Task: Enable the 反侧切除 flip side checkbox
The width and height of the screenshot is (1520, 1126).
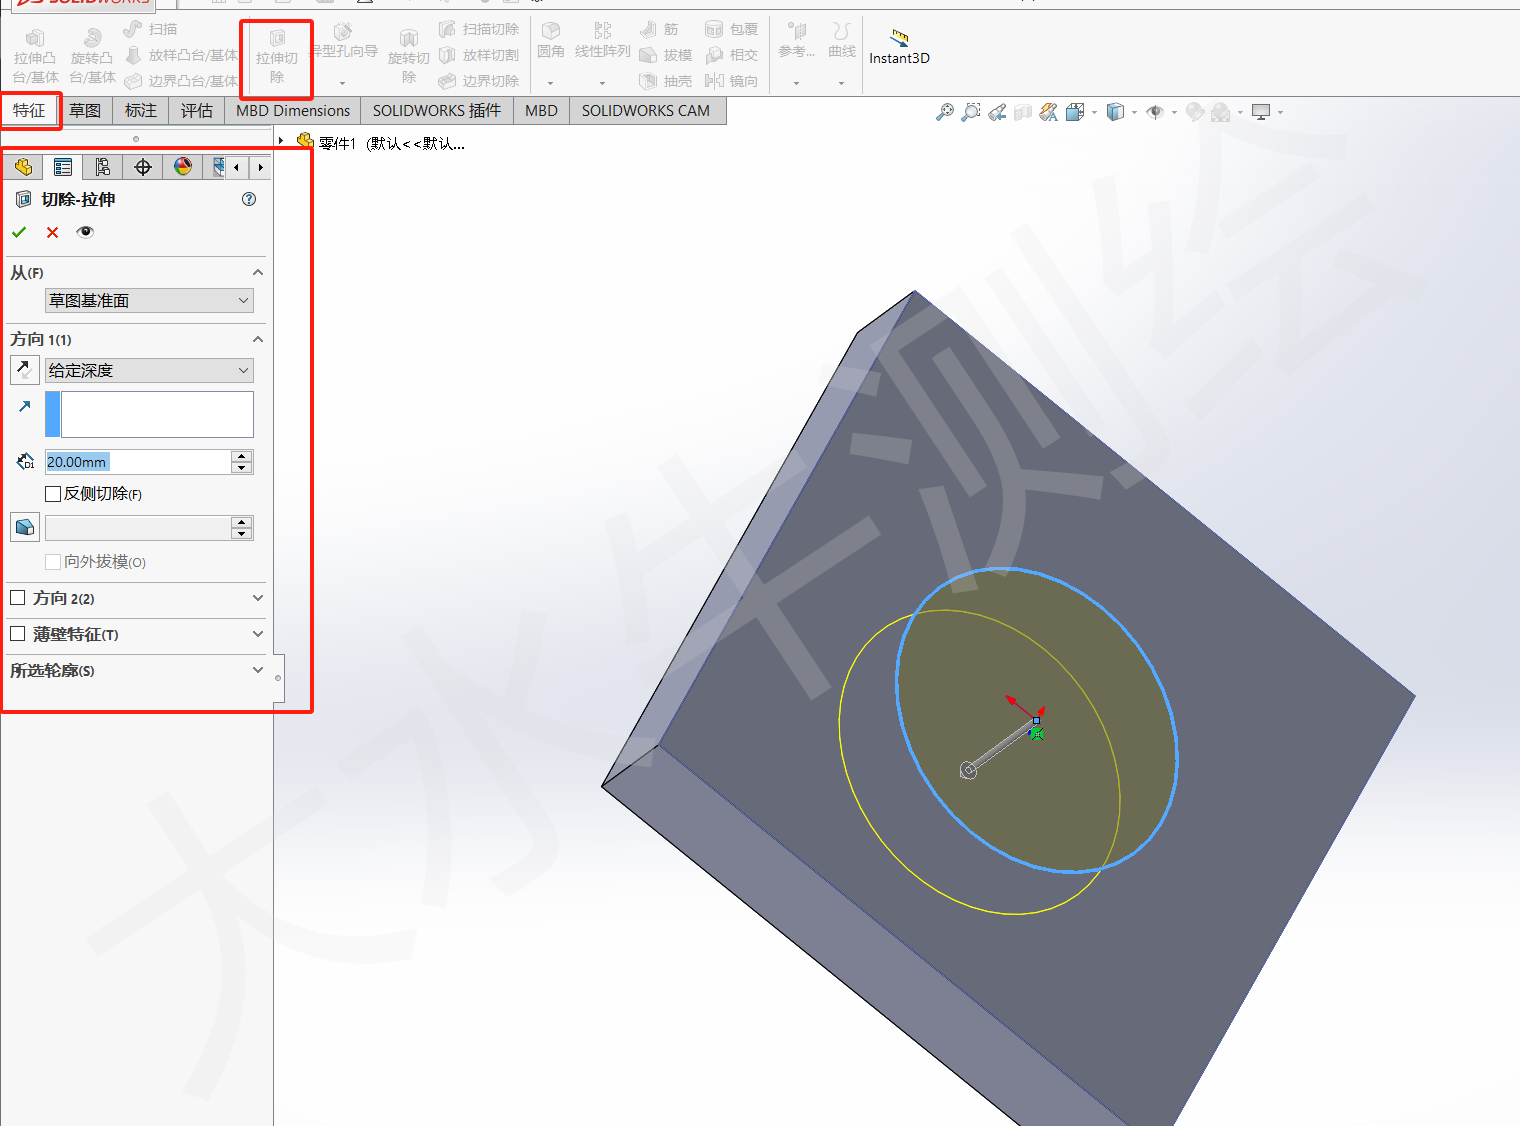Action: [x=53, y=494]
